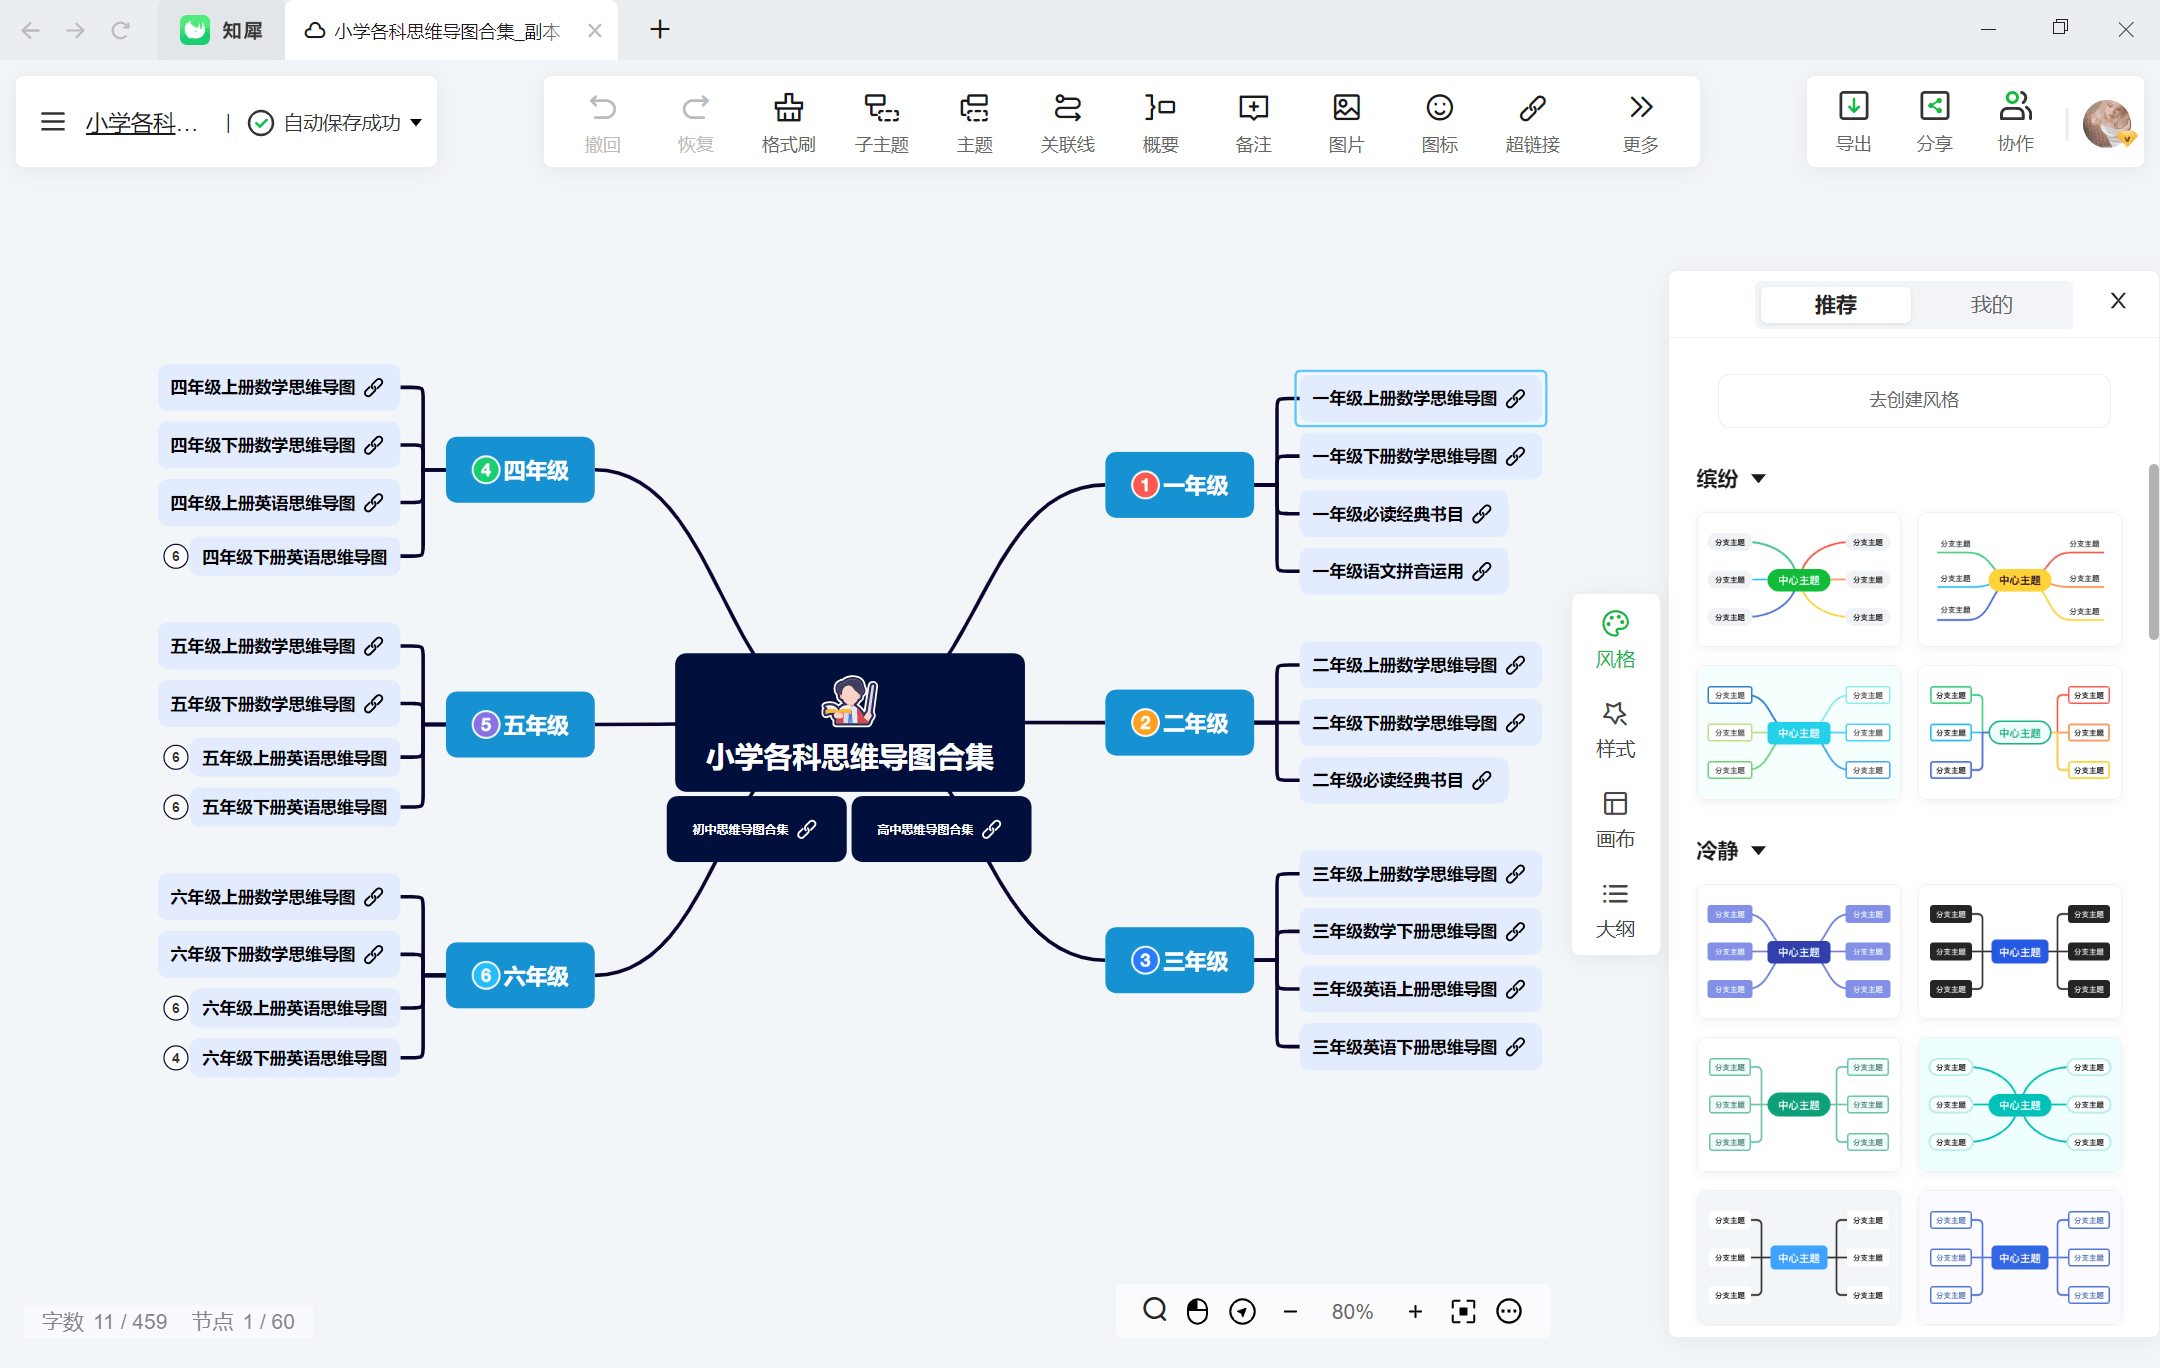Image resolution: width=2160 pixels, height=1368 pixels.
Task: Switch to the 推荐 styles tab
Action: click(x=1835, y=304)
